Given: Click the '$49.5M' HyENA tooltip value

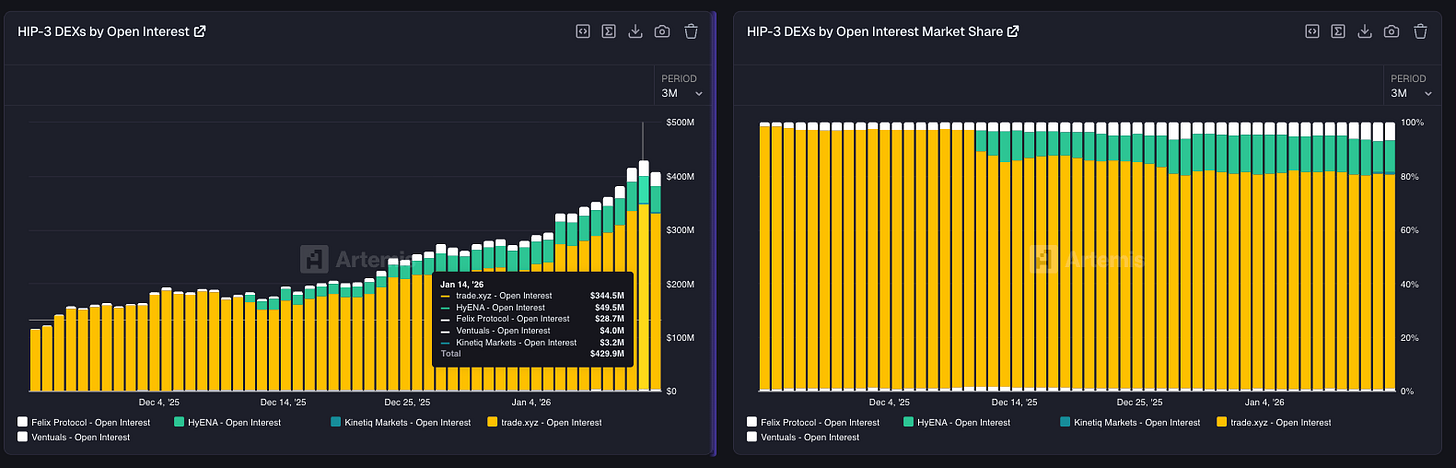Looking at the screenshot, I should 608,307.
